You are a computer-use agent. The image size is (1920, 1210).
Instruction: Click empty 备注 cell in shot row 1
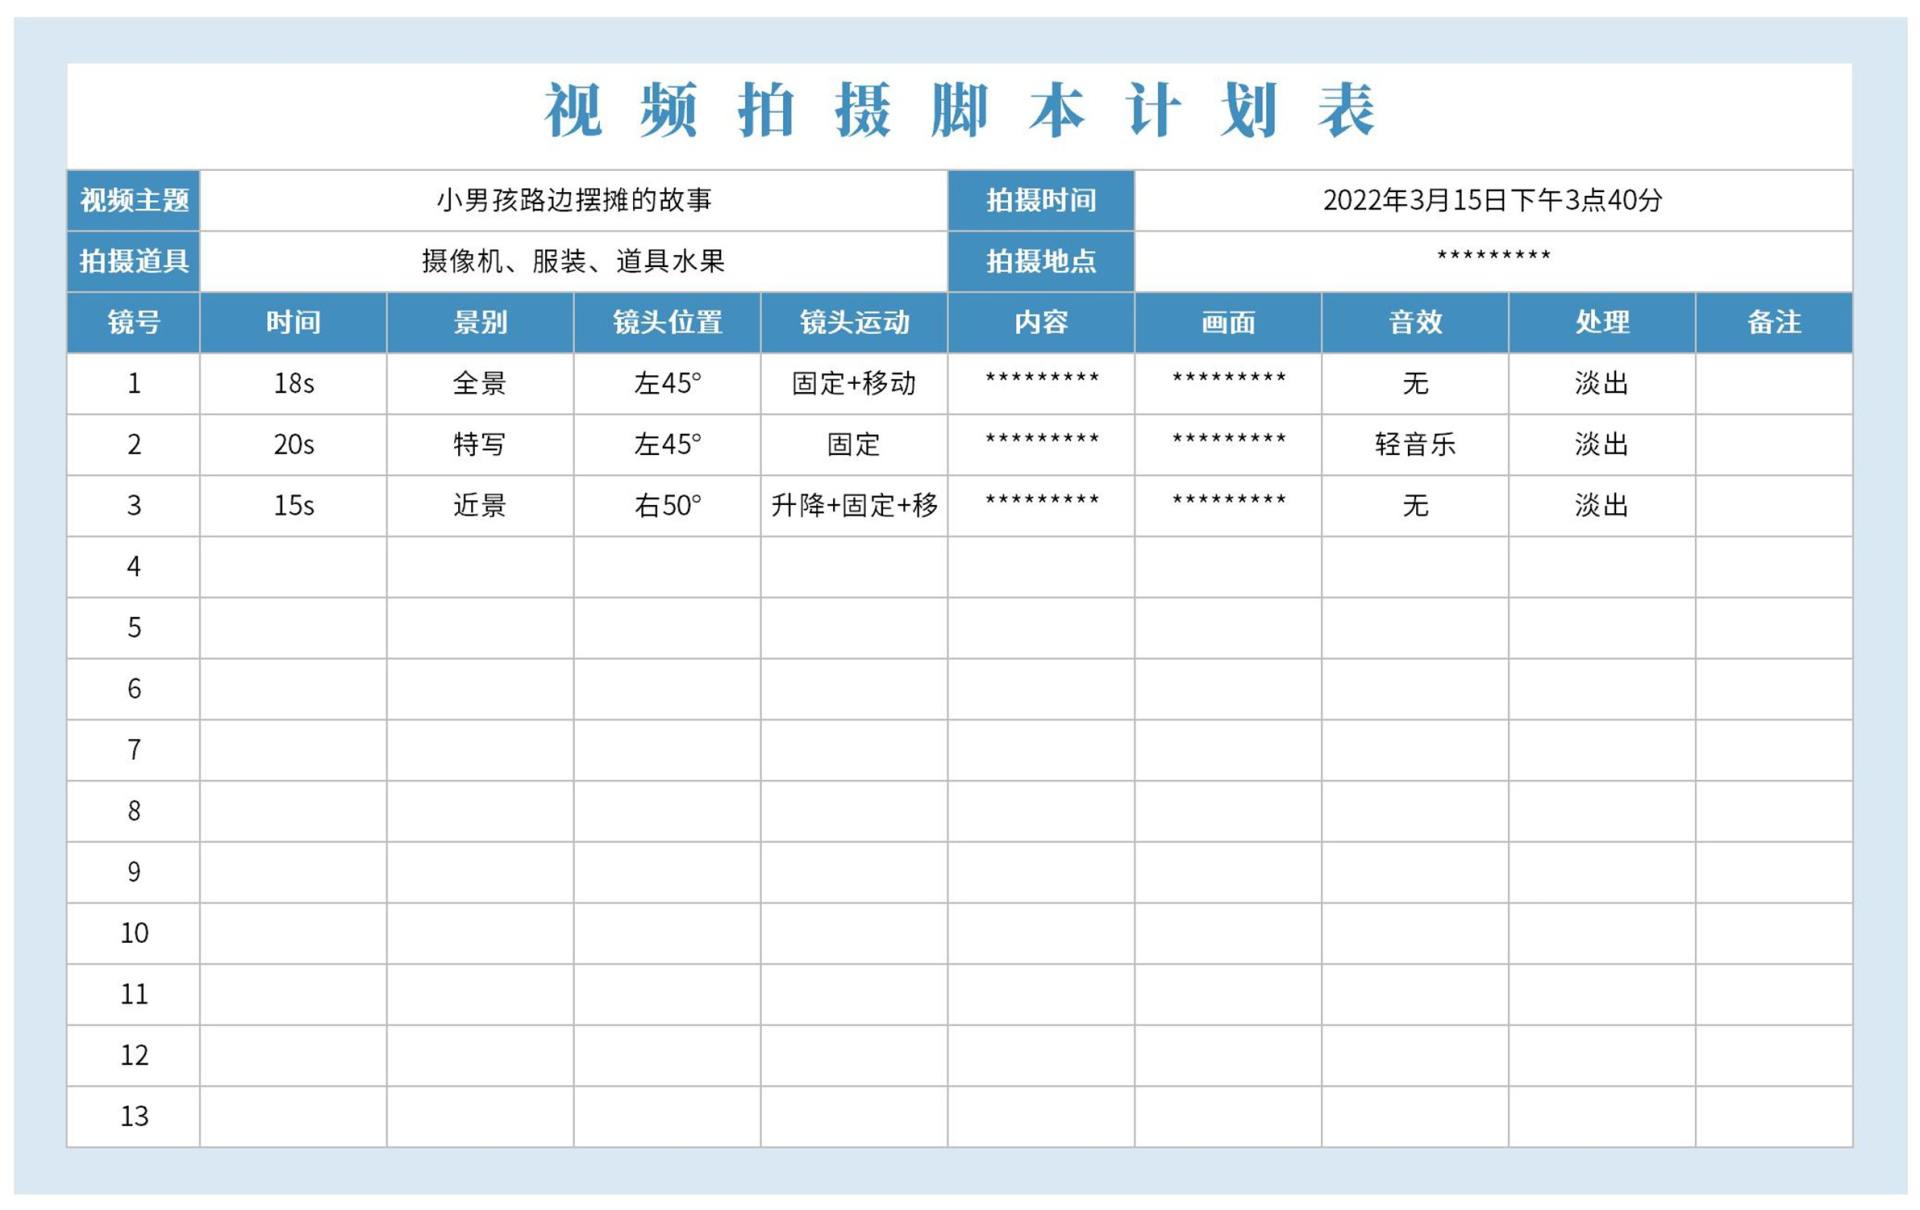point(1774,384)
